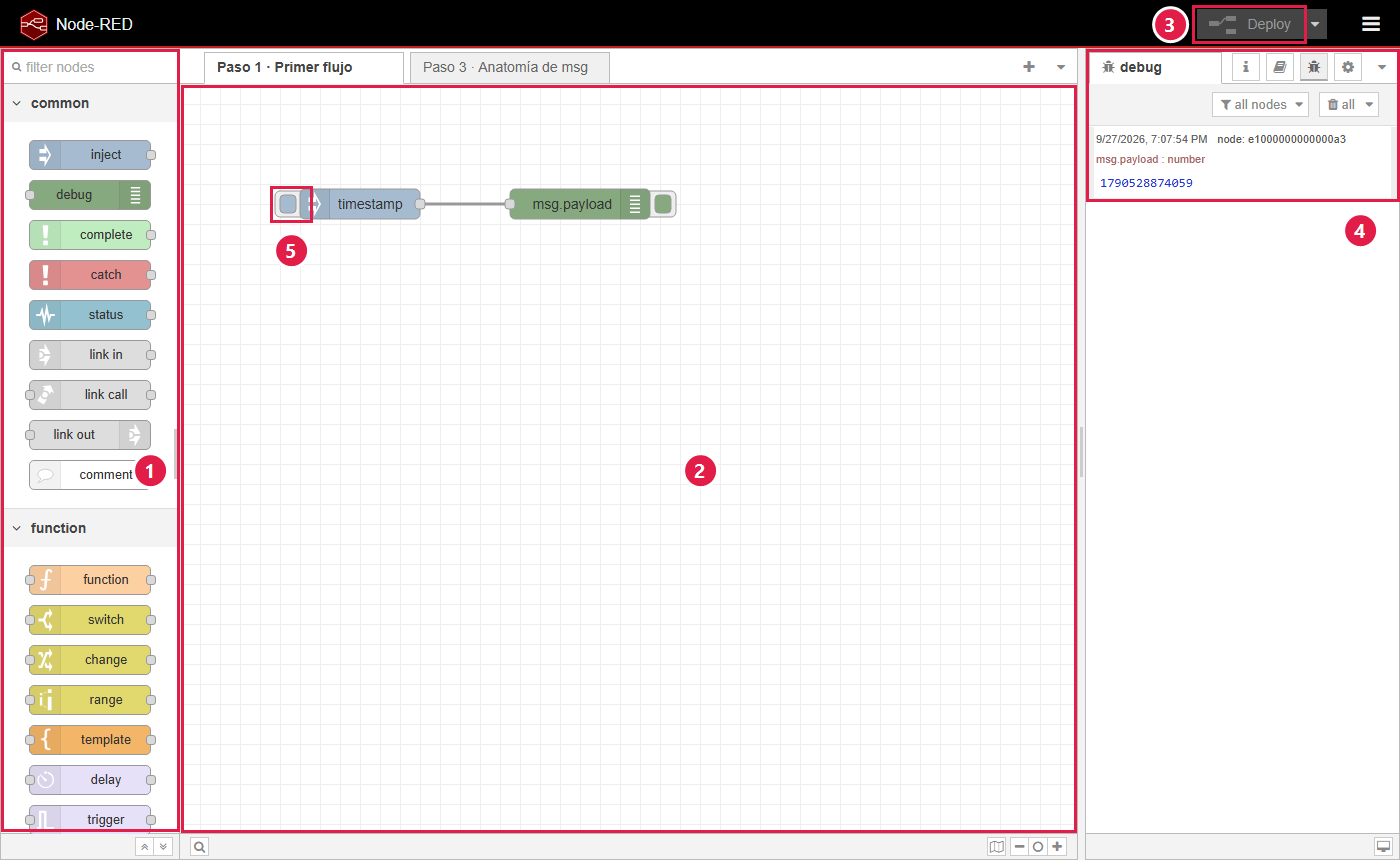Click the debug bug icon in sidebar
1400x860 pixels.
(x=1314, y=67)
